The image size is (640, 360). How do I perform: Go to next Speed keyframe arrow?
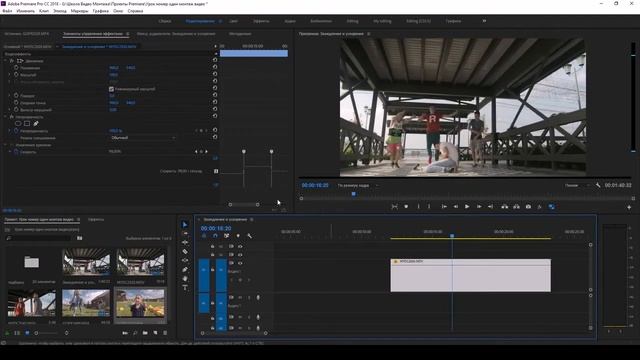206,151
